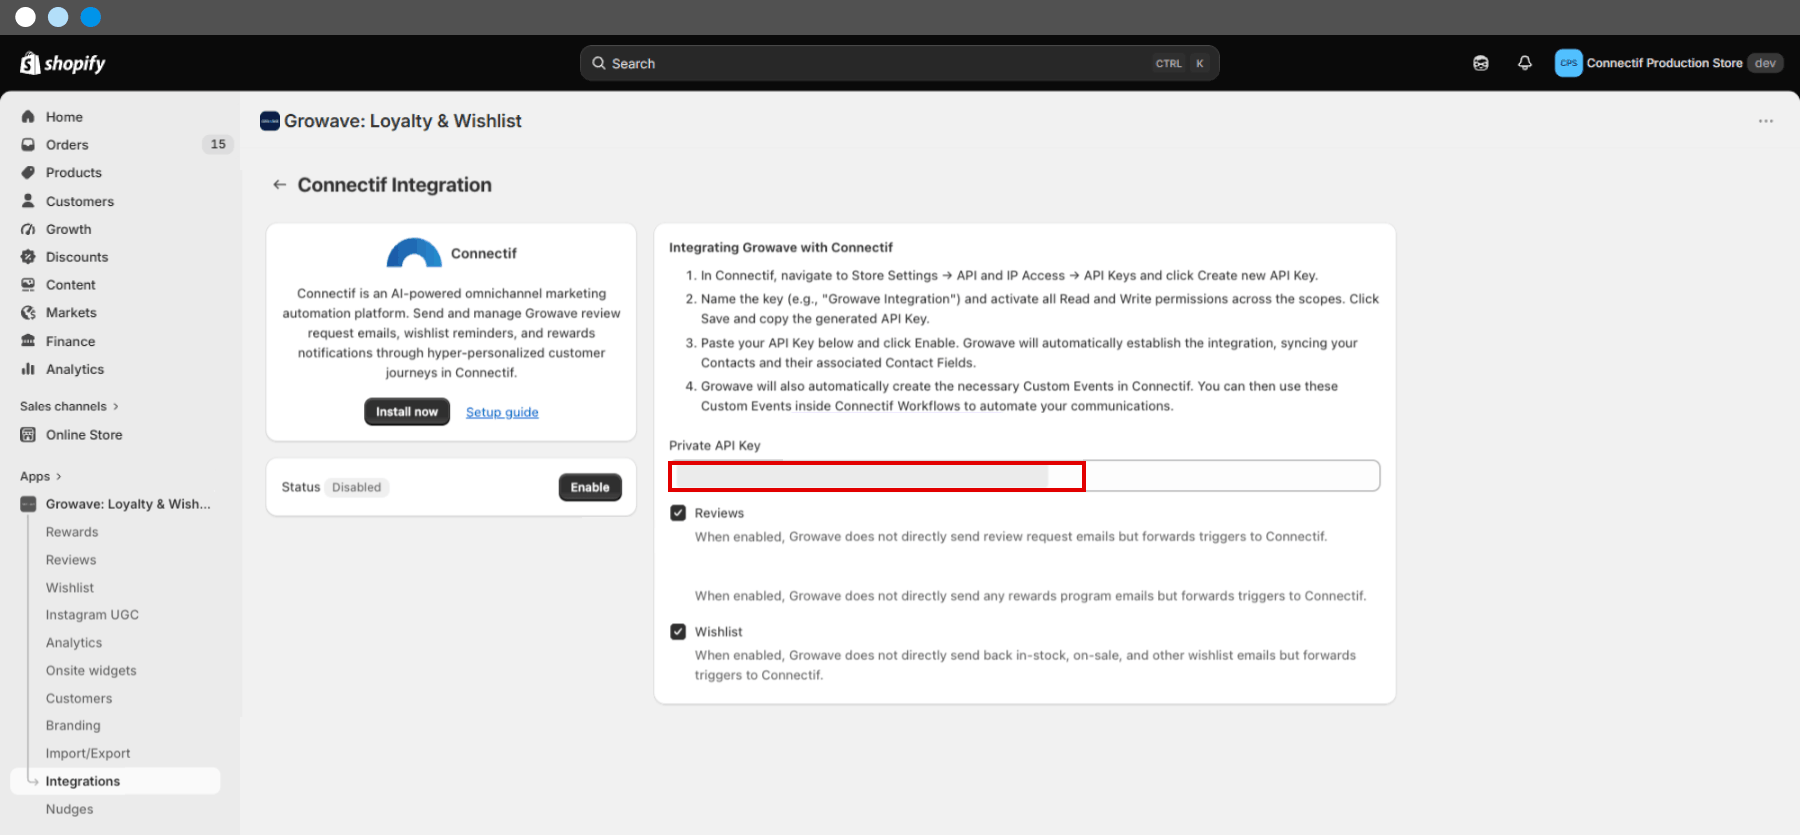The height and width of the screenshot is (835, 1800).
Task: Click the CPS store avatar
Action: point(1568,63)
